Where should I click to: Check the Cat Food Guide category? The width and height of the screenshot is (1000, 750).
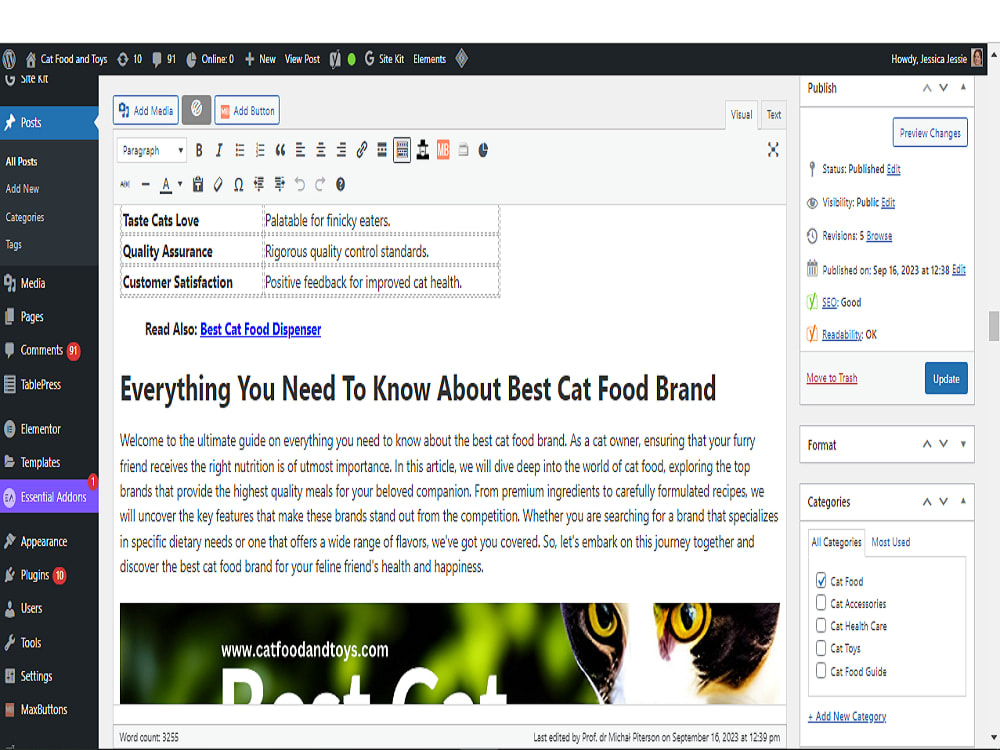pyautogui.click(x=821, y=670)
